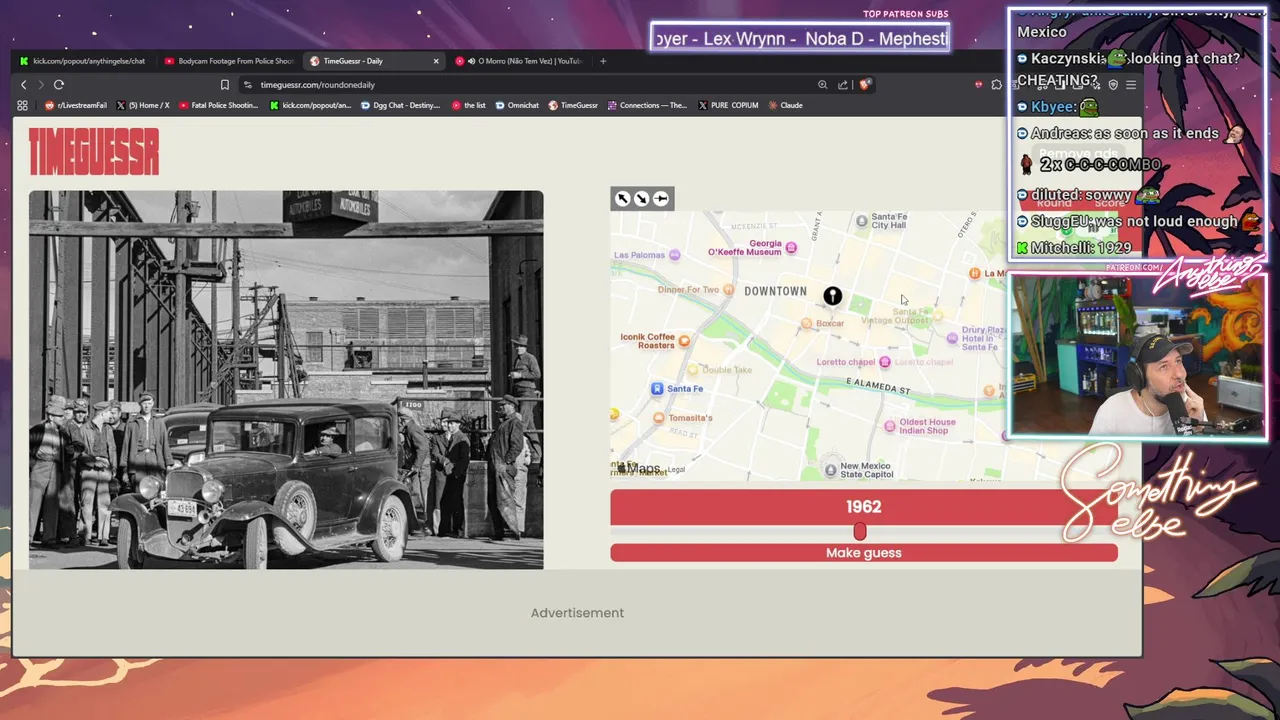The image size is (1280, 720).
Task: Click the Loretto chapel map marker
Action: [884, 362]
